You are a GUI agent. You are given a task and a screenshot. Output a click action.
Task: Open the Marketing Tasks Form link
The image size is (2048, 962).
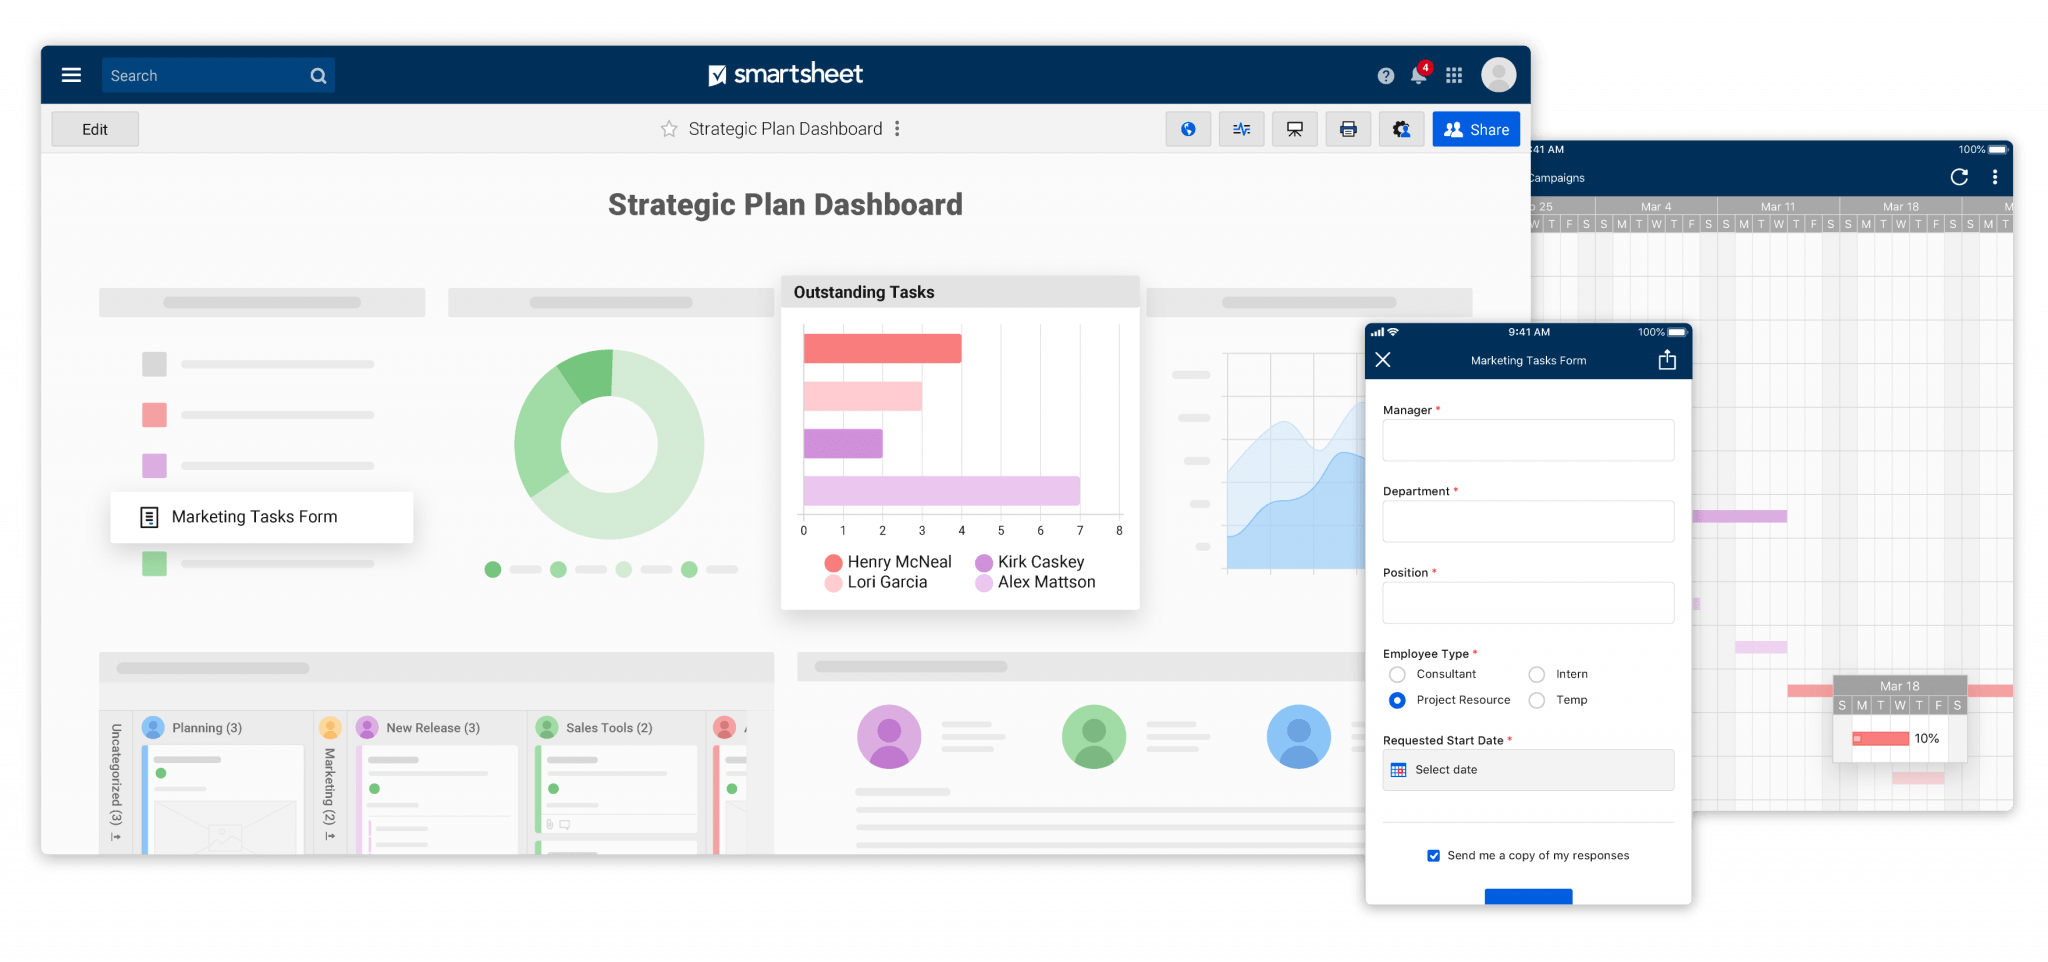point(261,517)
